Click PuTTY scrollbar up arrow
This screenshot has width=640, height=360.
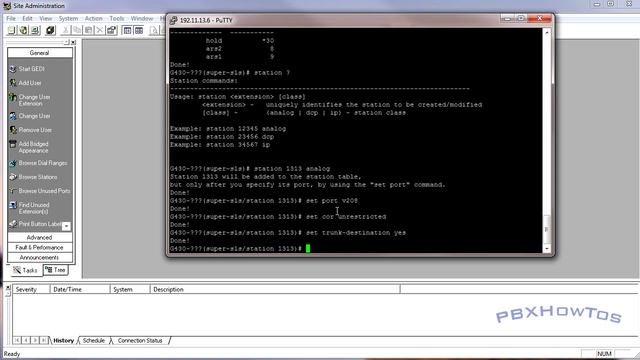click(547, 32)
